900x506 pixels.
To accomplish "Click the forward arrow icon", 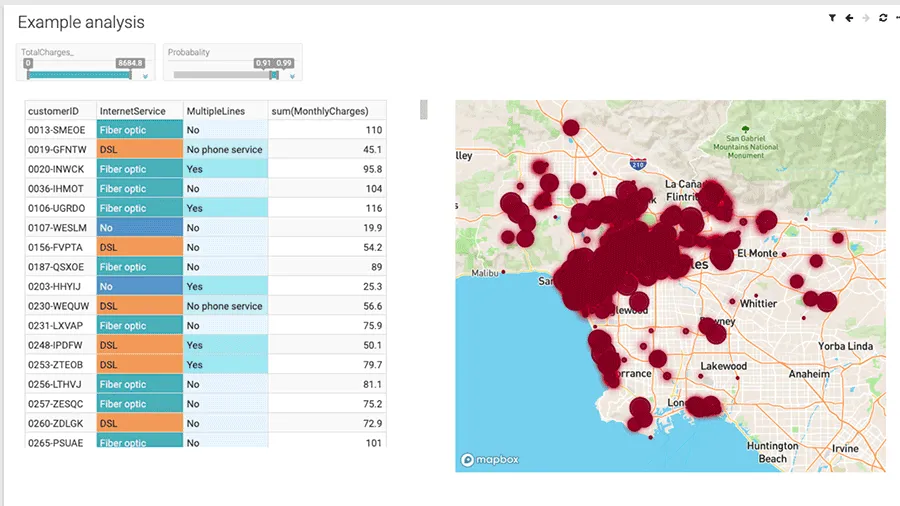I will coord(866,18).
